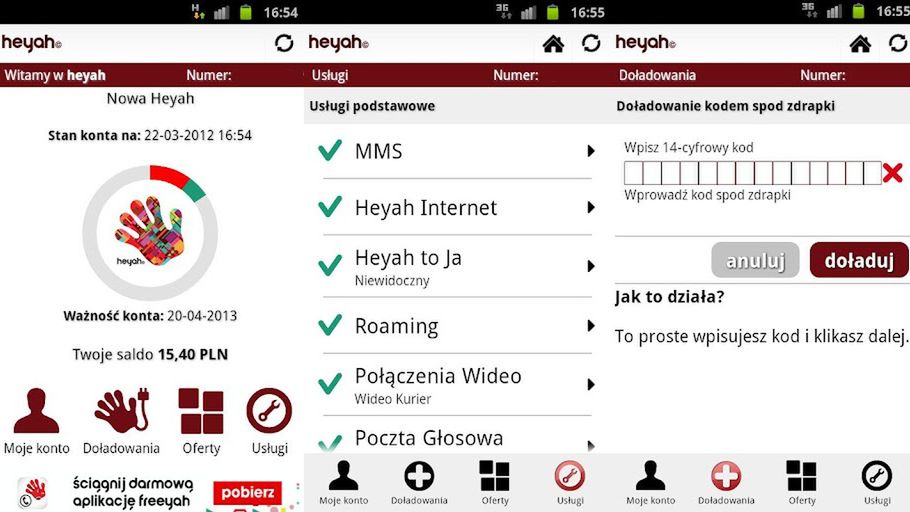Tap heyah logo on the welcome screen header
Viewport: 910px width, 512px height.
pyautogui.click(x=31, y=42)
